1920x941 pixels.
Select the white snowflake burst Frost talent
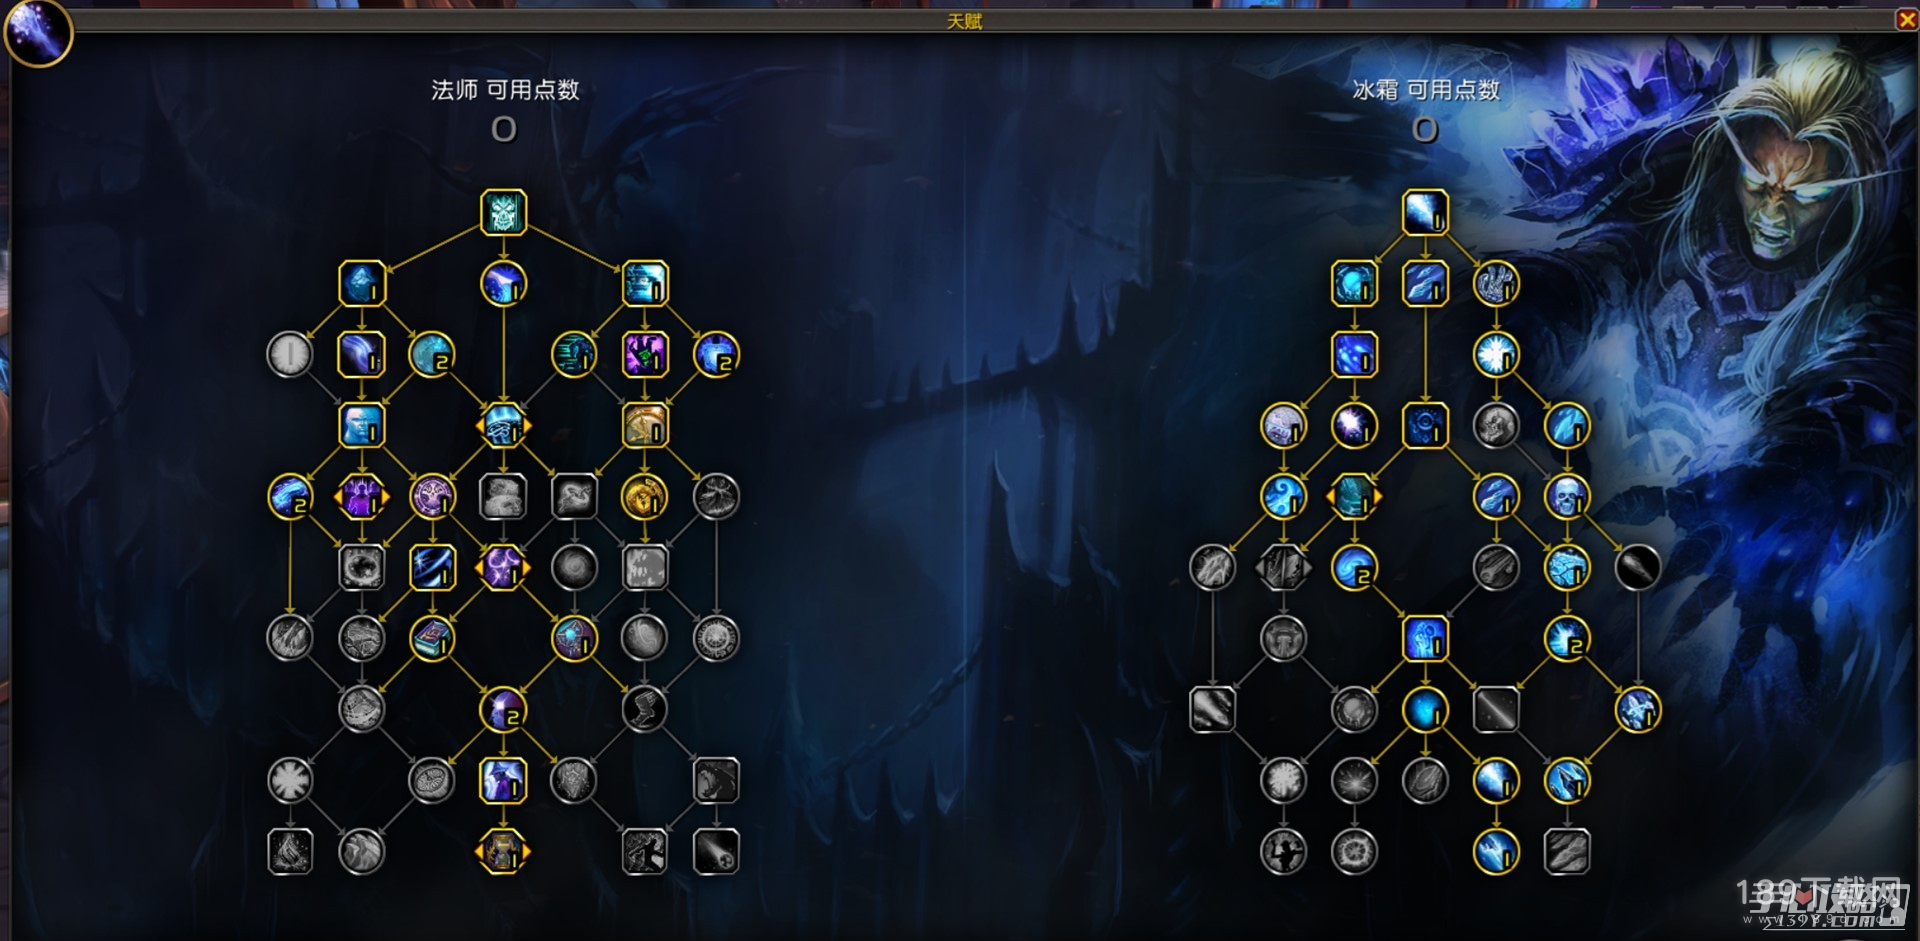1495,354
